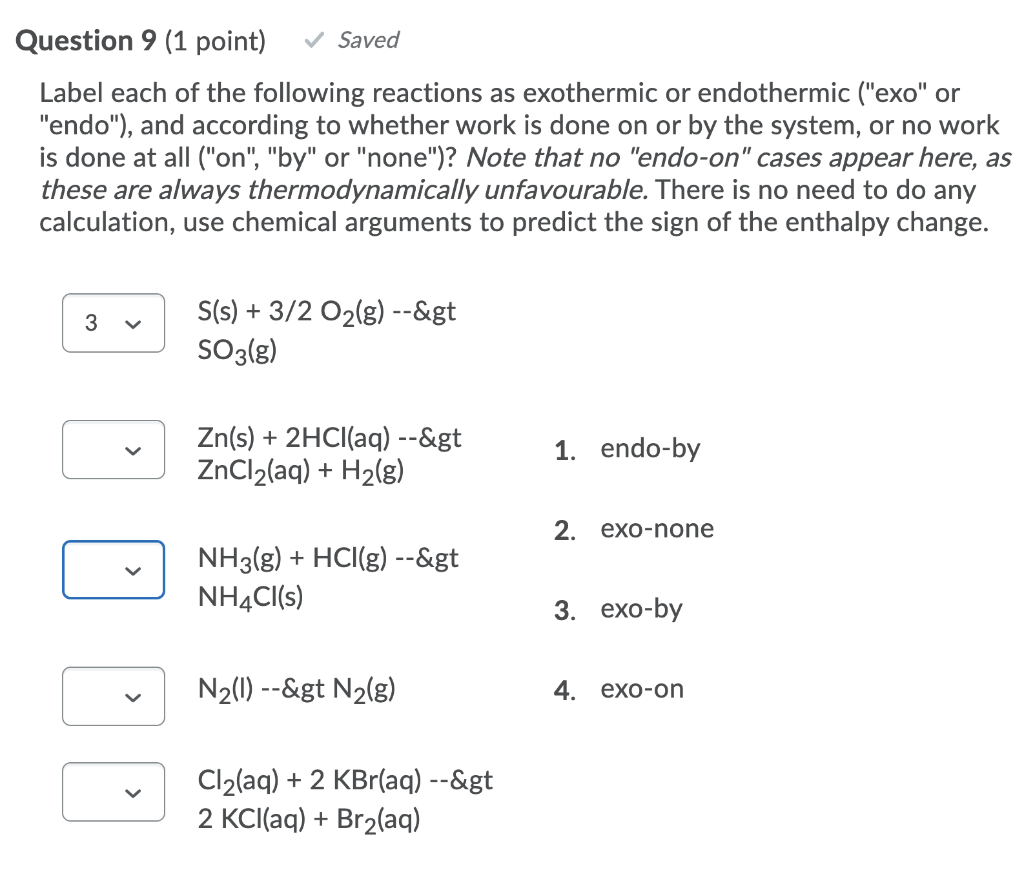1024x872 pixels.
Task: Click the chevron in the zinc reaction answer box
Action: point(131,450)
